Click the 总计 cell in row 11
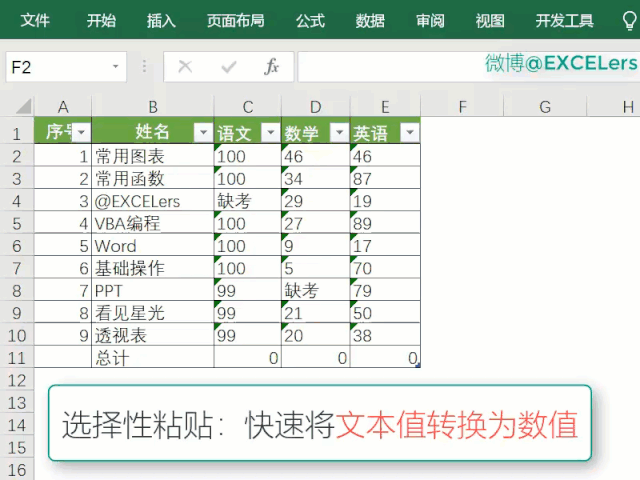The width and height of the screenshot is (640, 480). click(x=153, y=358)
